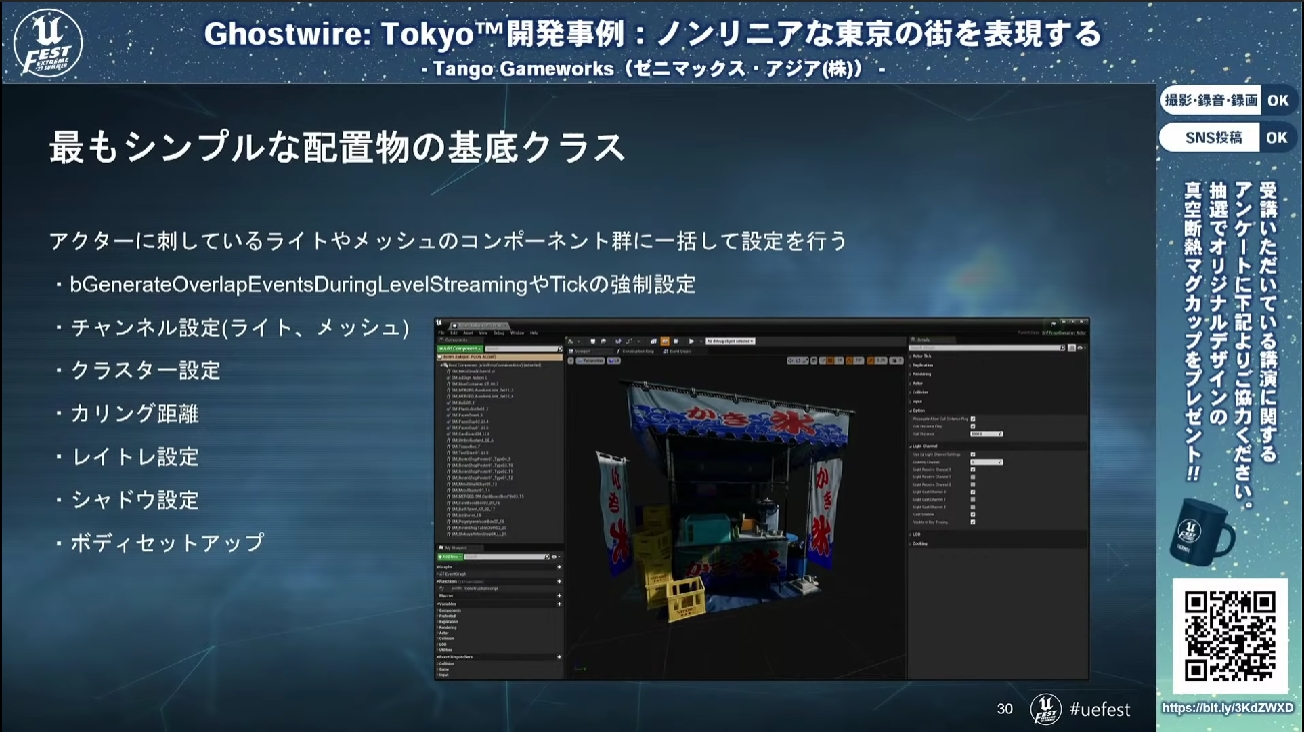Expand the LOD section in Details
This screenshot has height=732, width=1304.
[917, 535]
